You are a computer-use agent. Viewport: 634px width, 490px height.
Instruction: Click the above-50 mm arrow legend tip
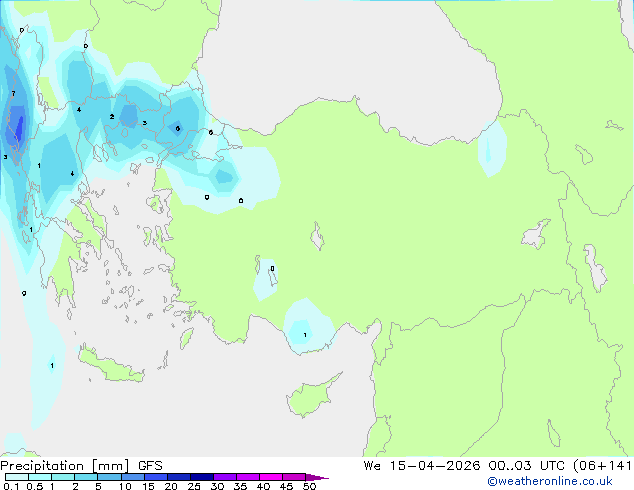317,477
